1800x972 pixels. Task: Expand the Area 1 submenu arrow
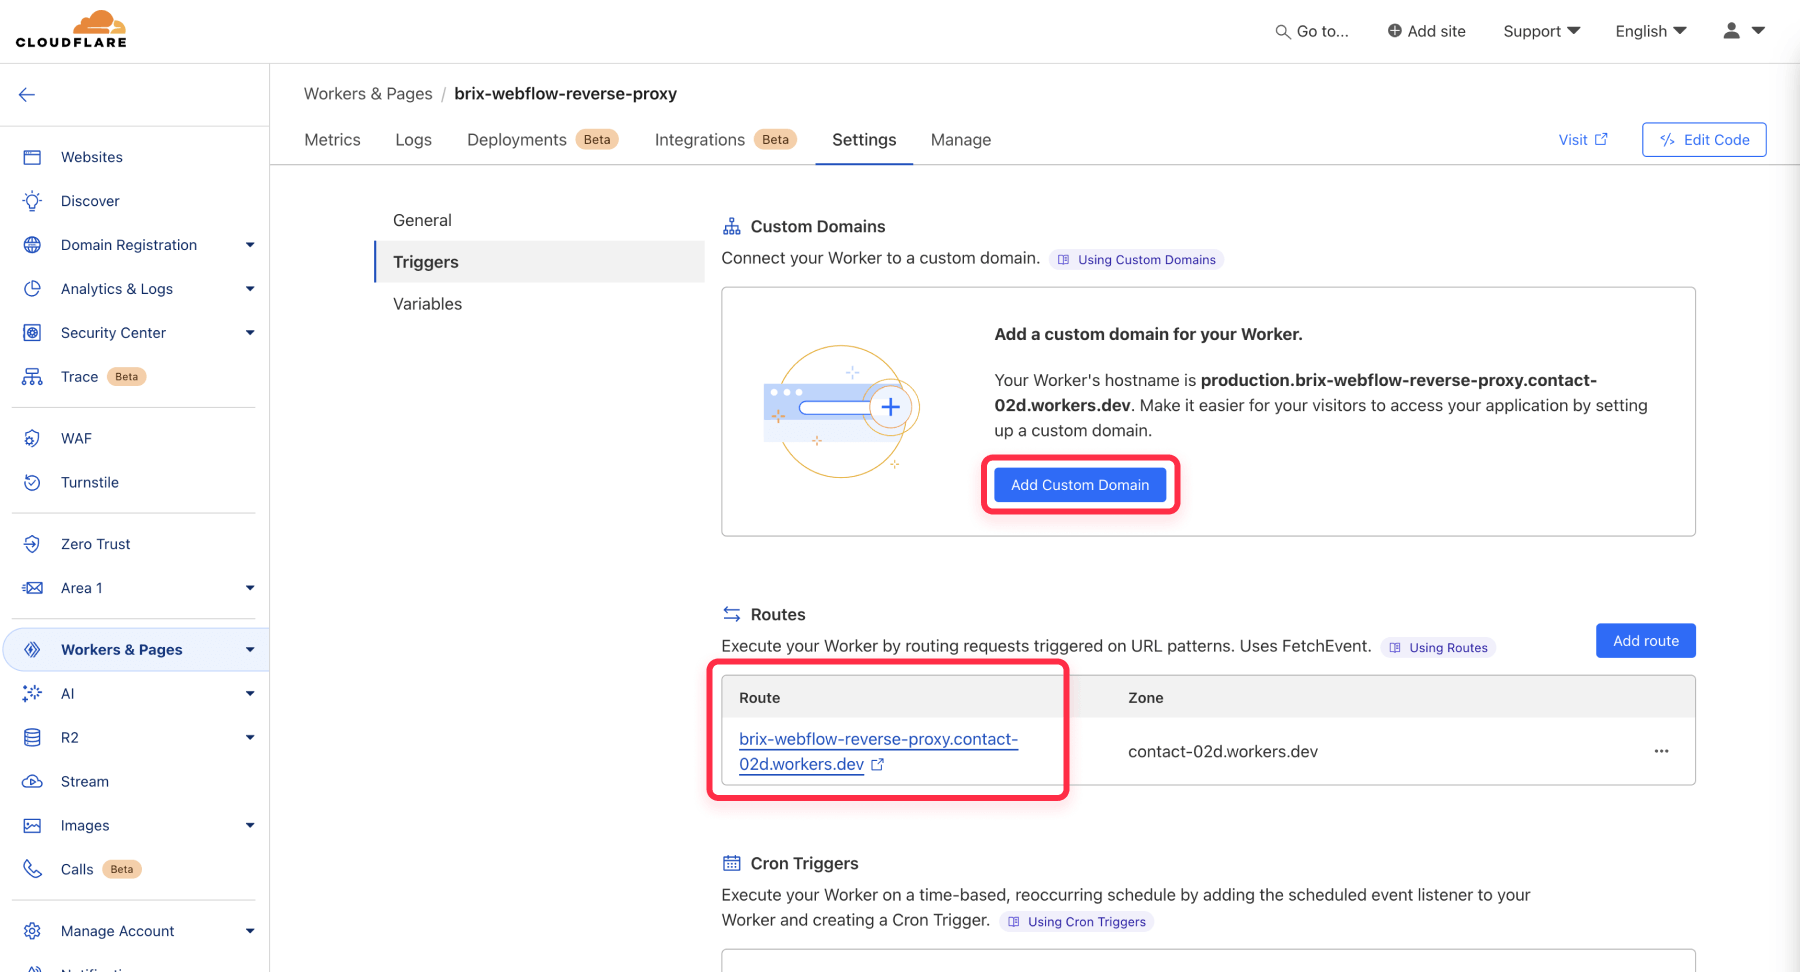(250, 588)
